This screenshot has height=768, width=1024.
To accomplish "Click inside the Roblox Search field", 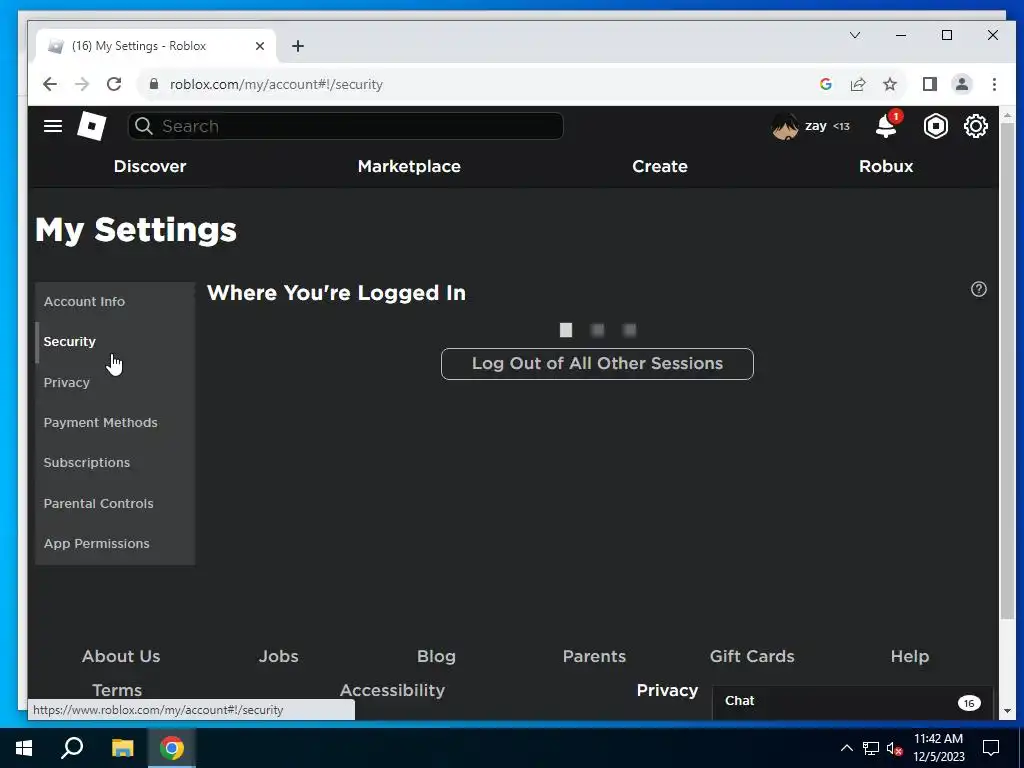I will 345,126.
